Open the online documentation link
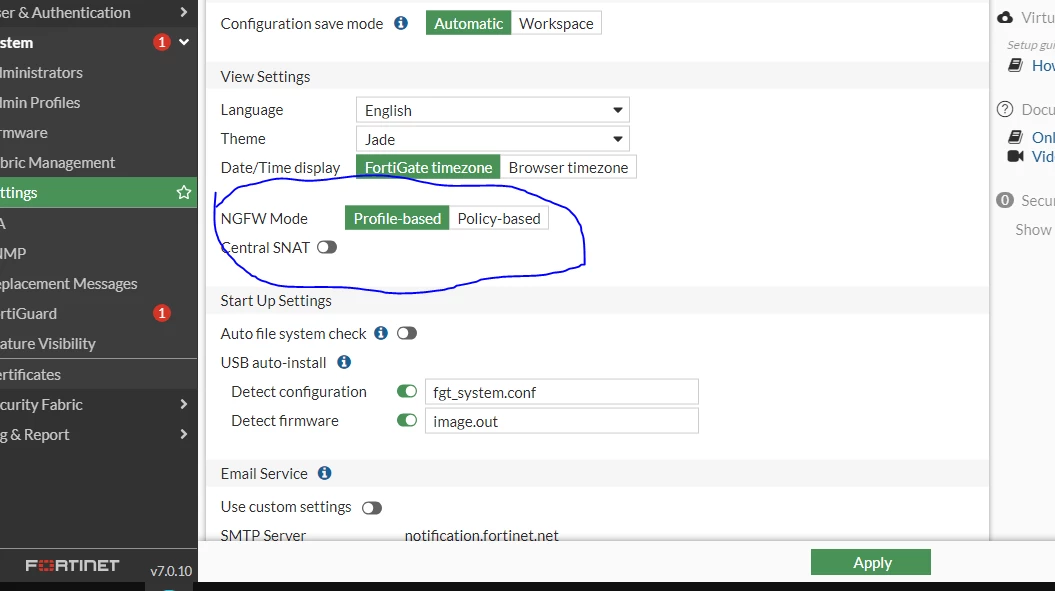Screen dimensions: 1055x591 (x=1043, y=137)
